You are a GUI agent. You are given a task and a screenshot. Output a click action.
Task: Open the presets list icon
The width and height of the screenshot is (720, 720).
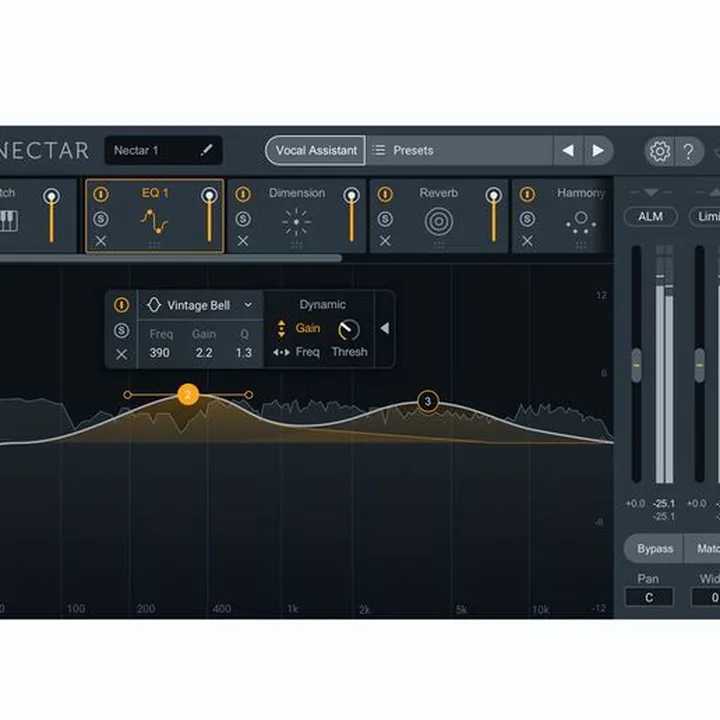[x=379, y=150]
